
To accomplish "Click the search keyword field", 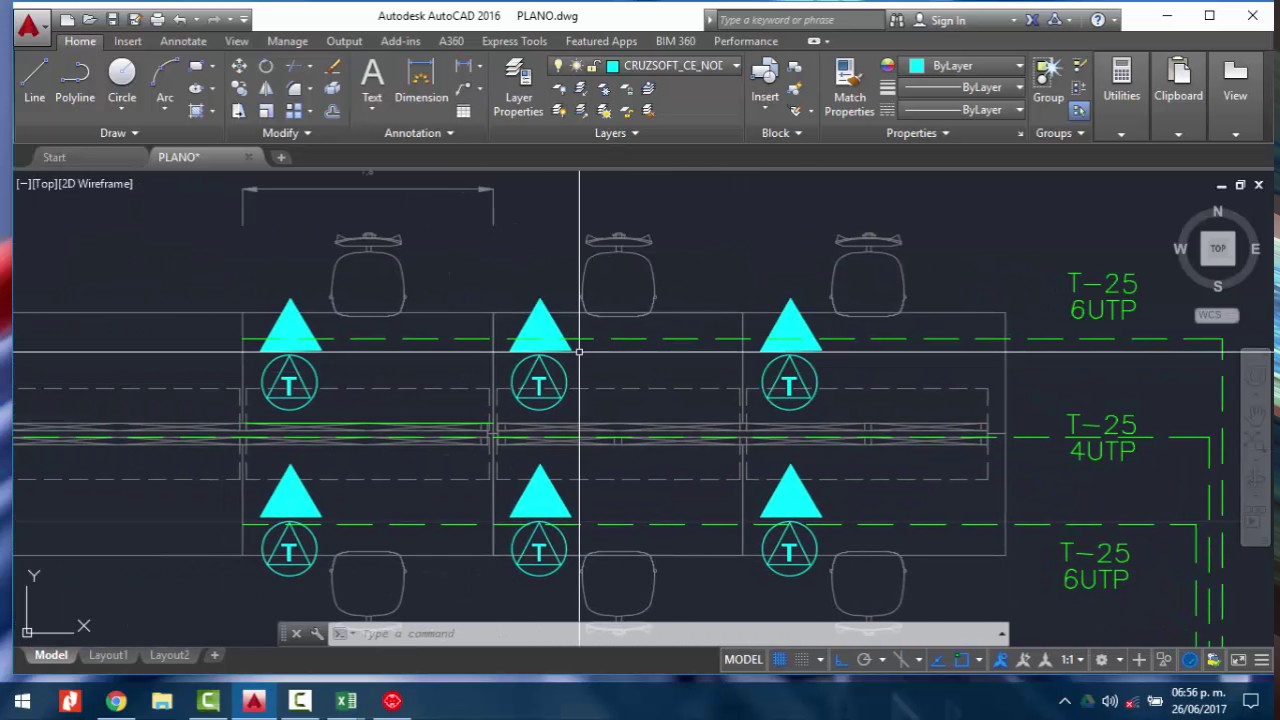I will (800, 20).
